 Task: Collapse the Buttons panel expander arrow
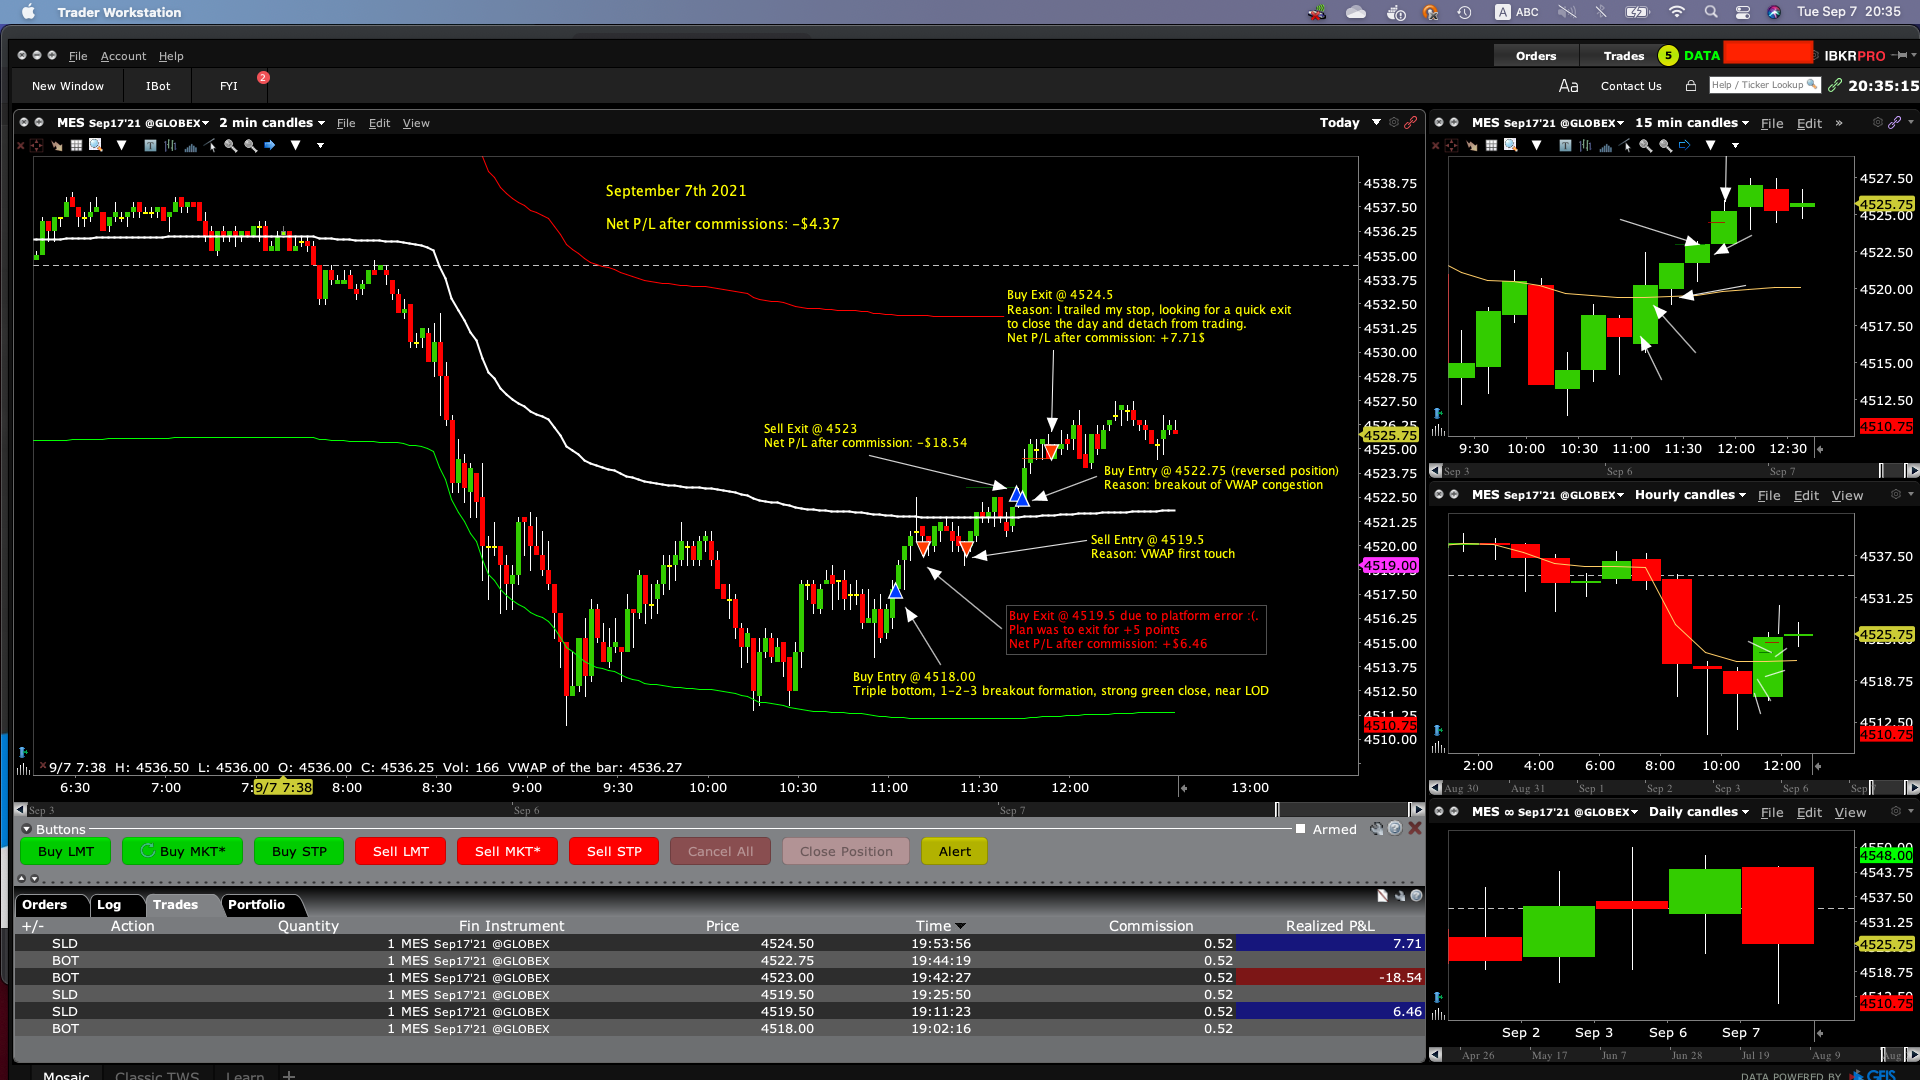(x=26, y=829)
